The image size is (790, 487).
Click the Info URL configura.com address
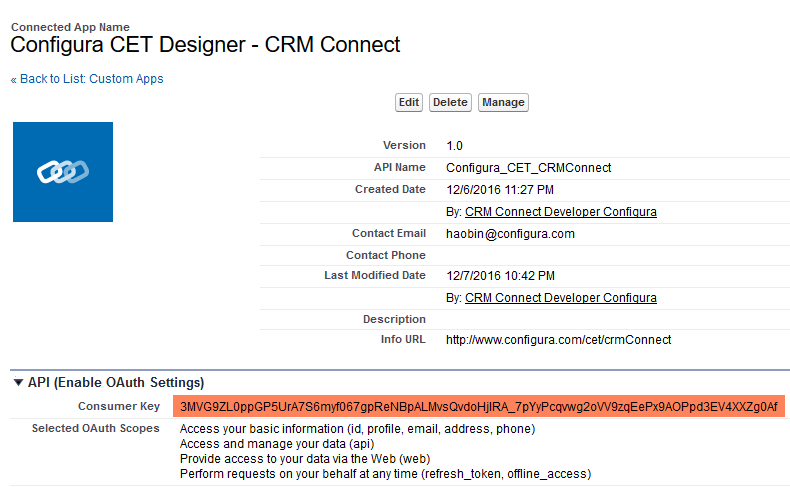click(x=558, y=340)
